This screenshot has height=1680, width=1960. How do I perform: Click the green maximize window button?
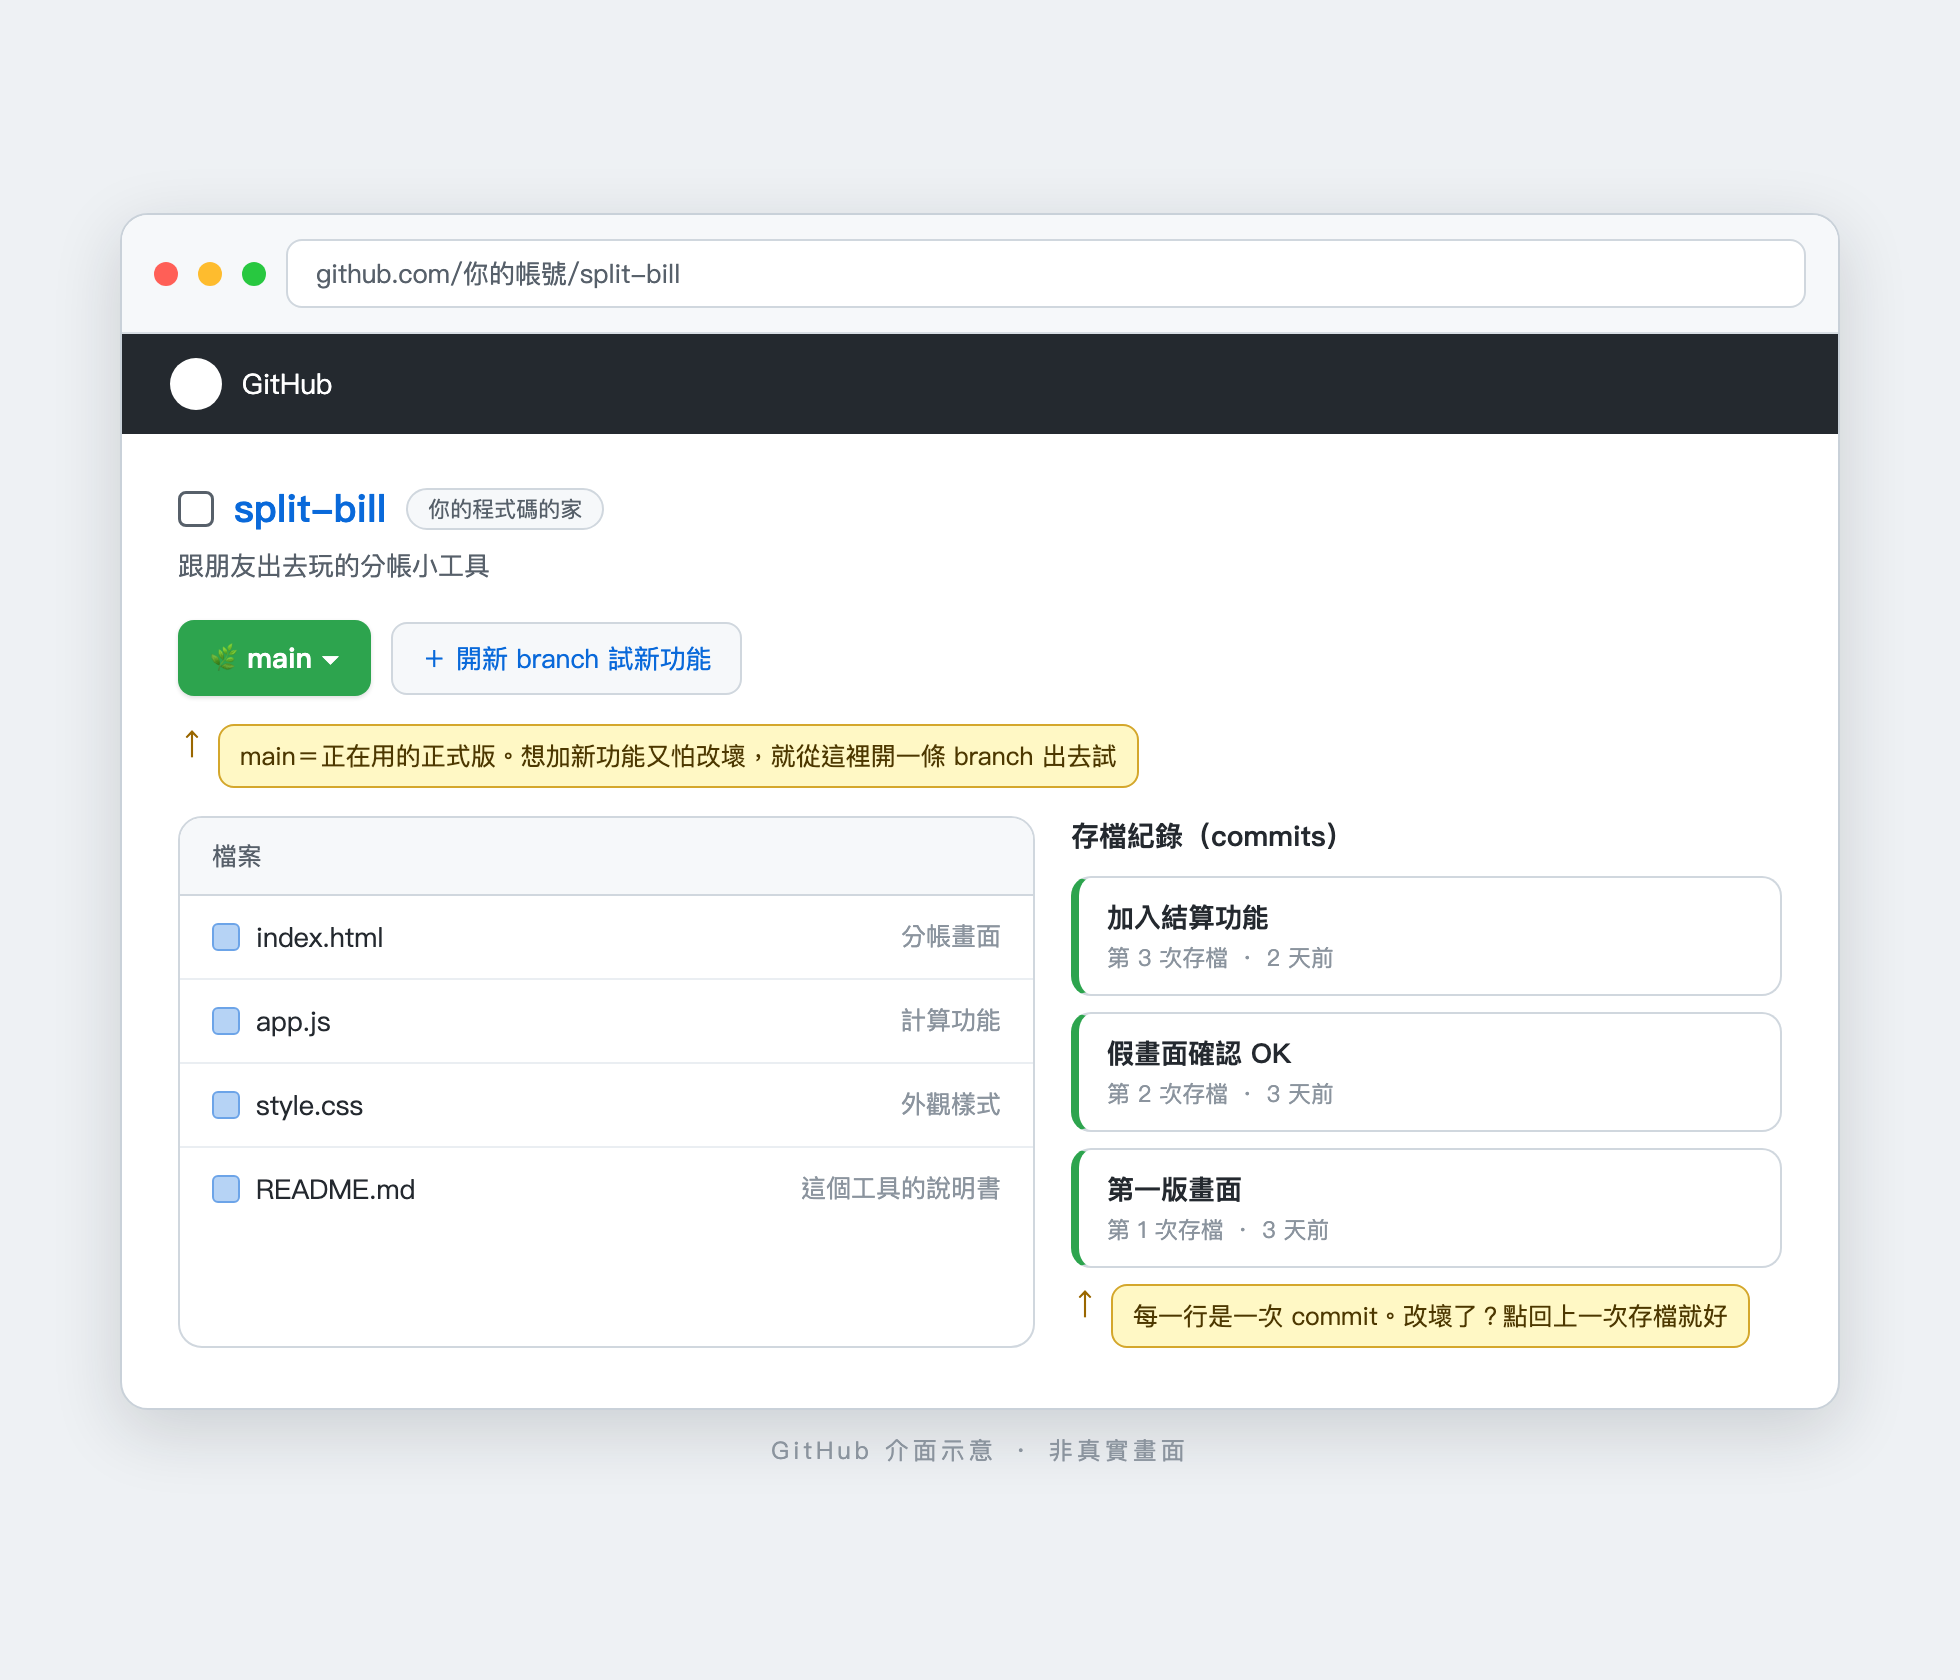click(254, 273)
